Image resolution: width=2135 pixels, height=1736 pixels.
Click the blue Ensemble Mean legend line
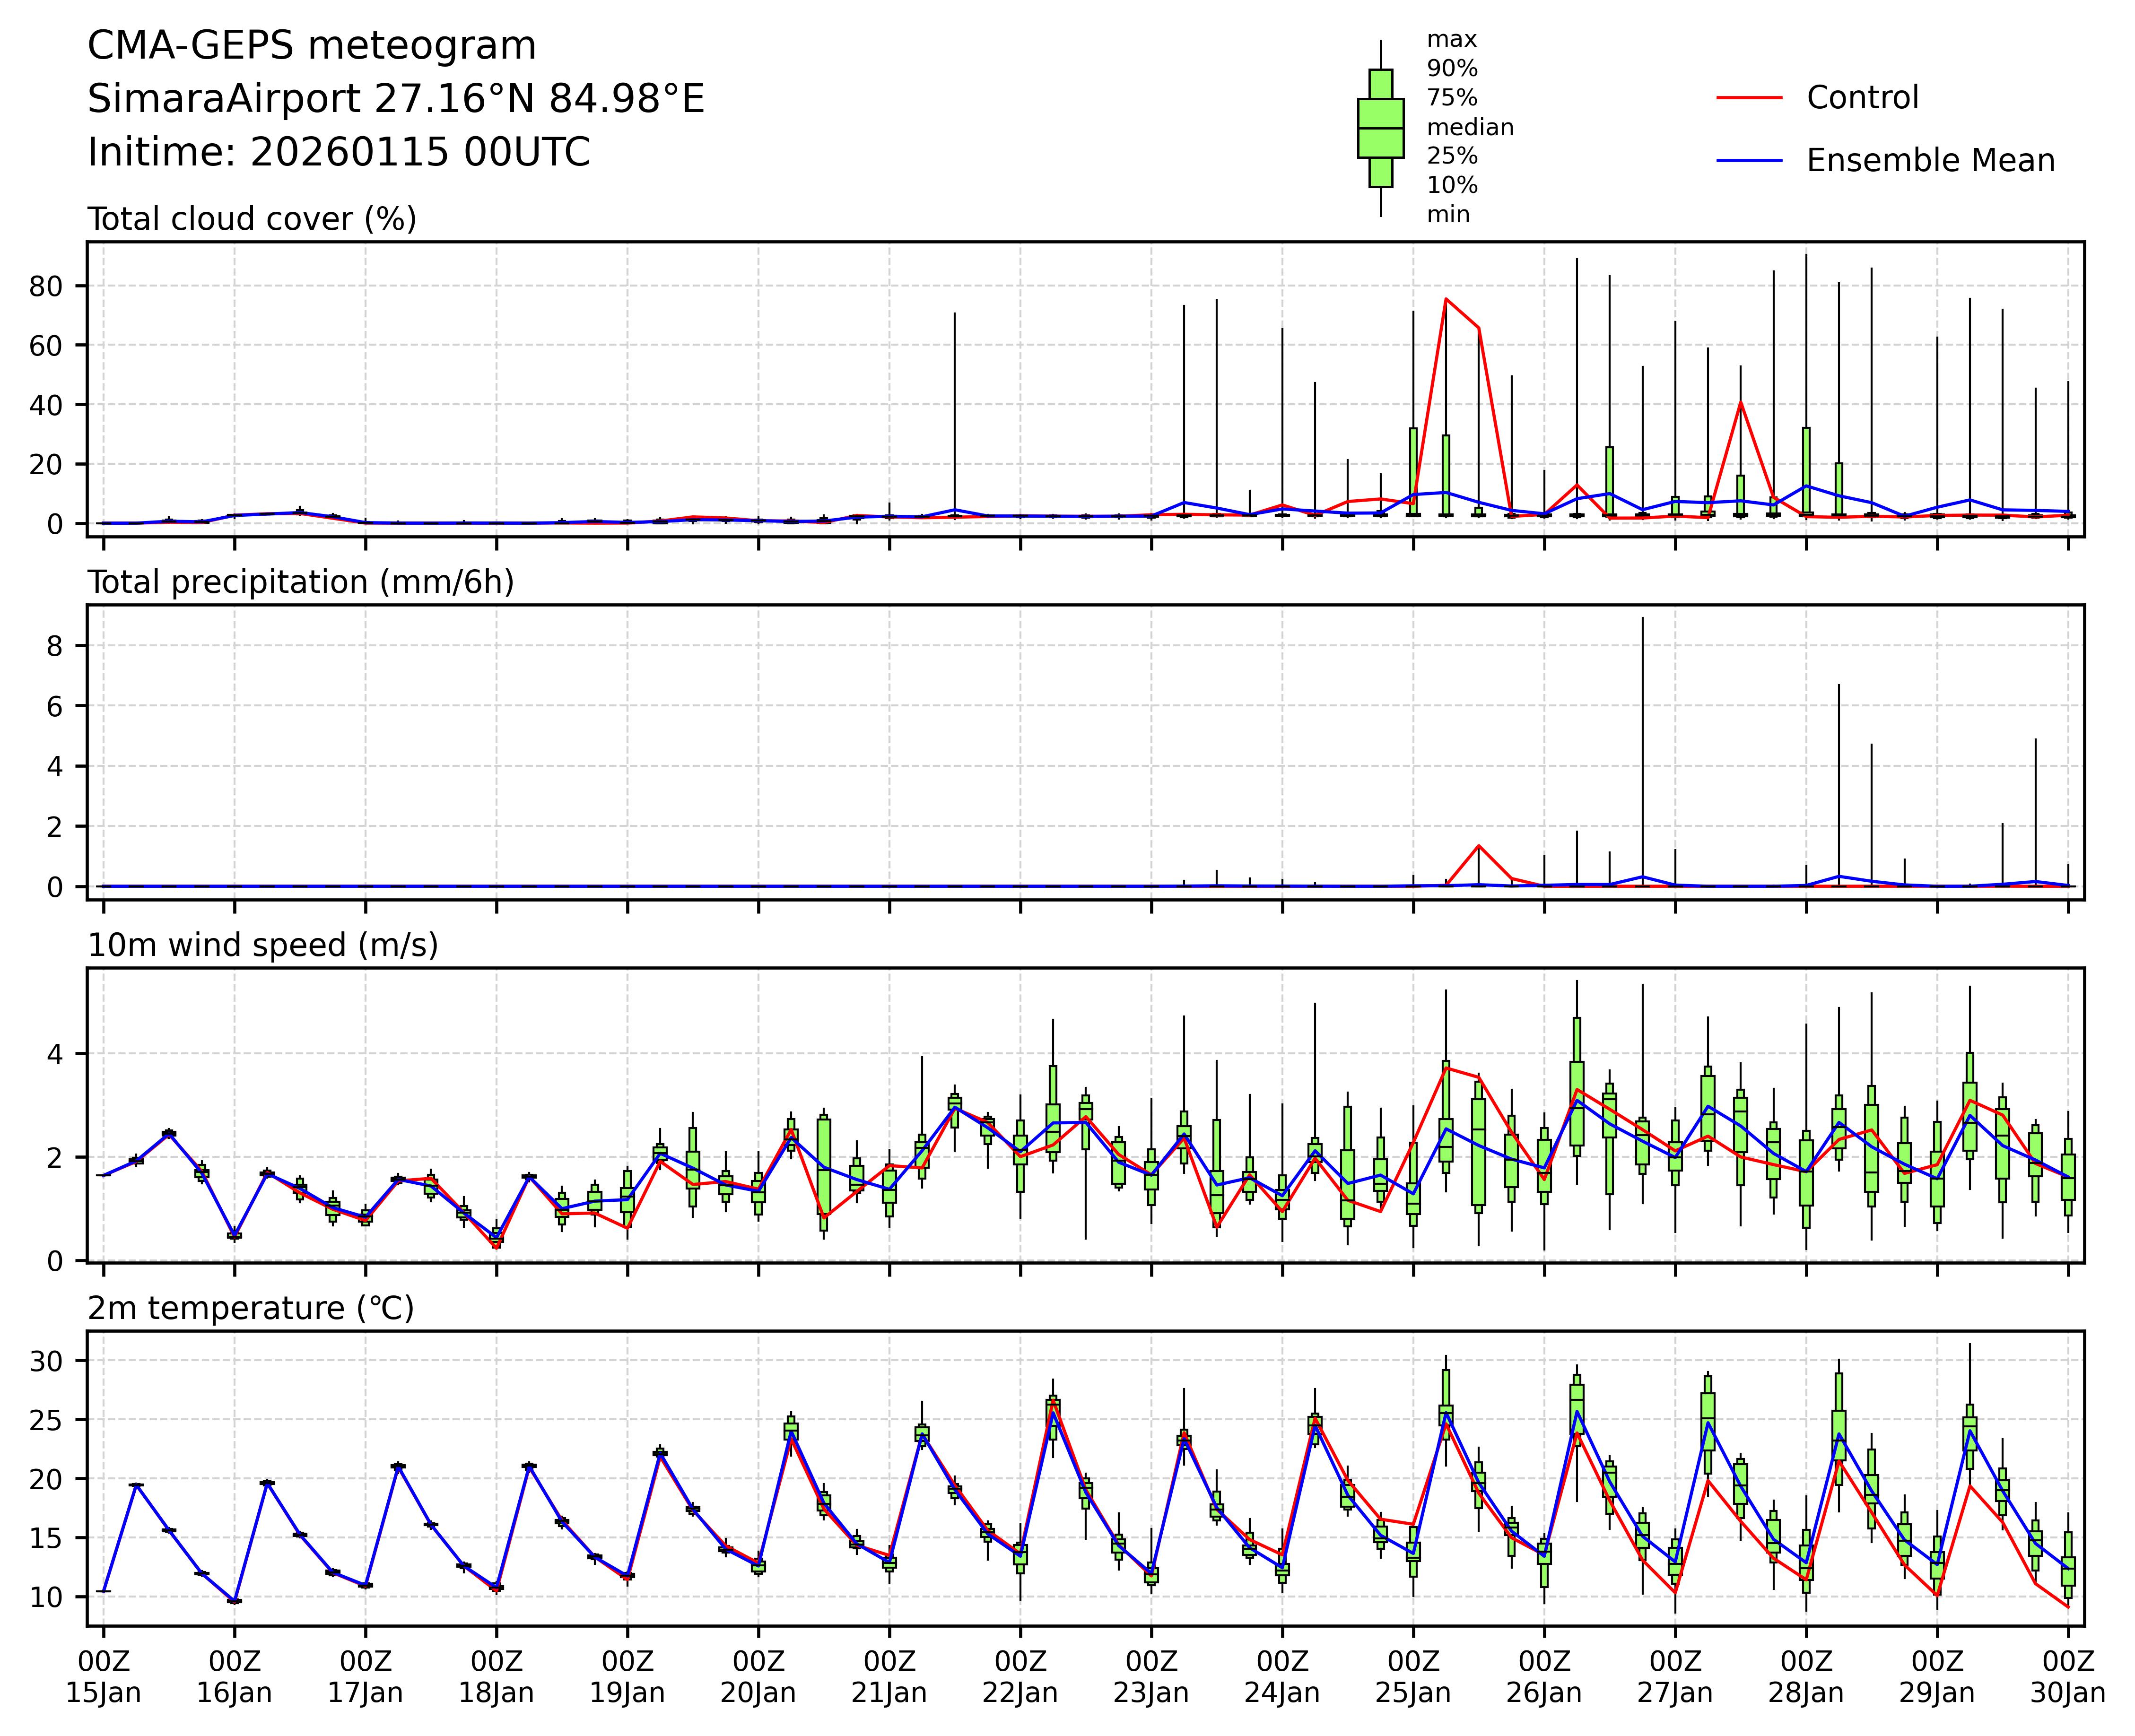1749,160
